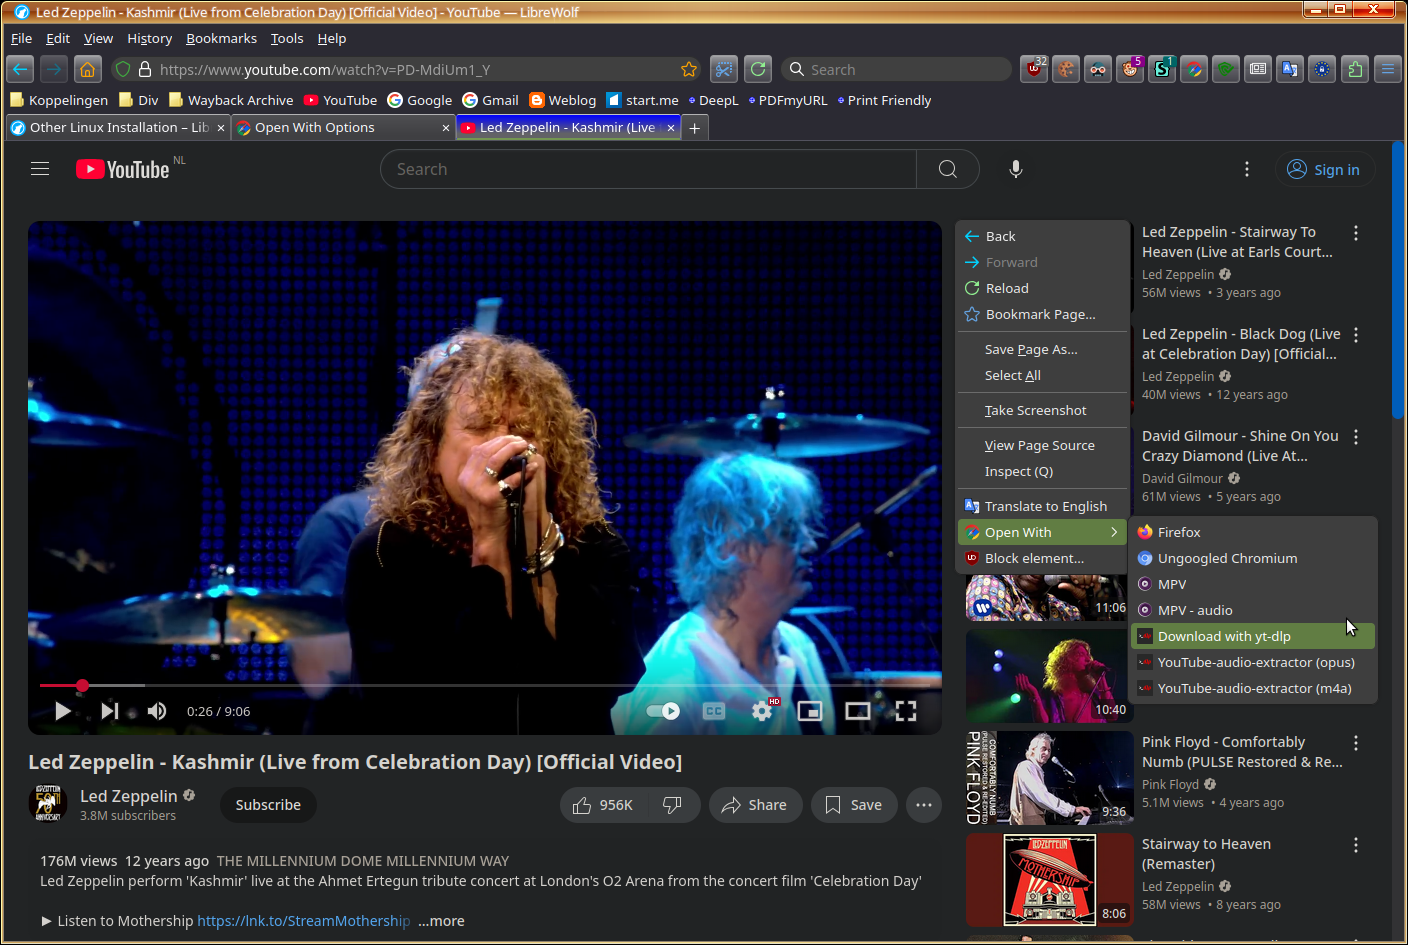Subscribe to the Led Zeppelin channel
1408x945 pixels.
[268, 805]
